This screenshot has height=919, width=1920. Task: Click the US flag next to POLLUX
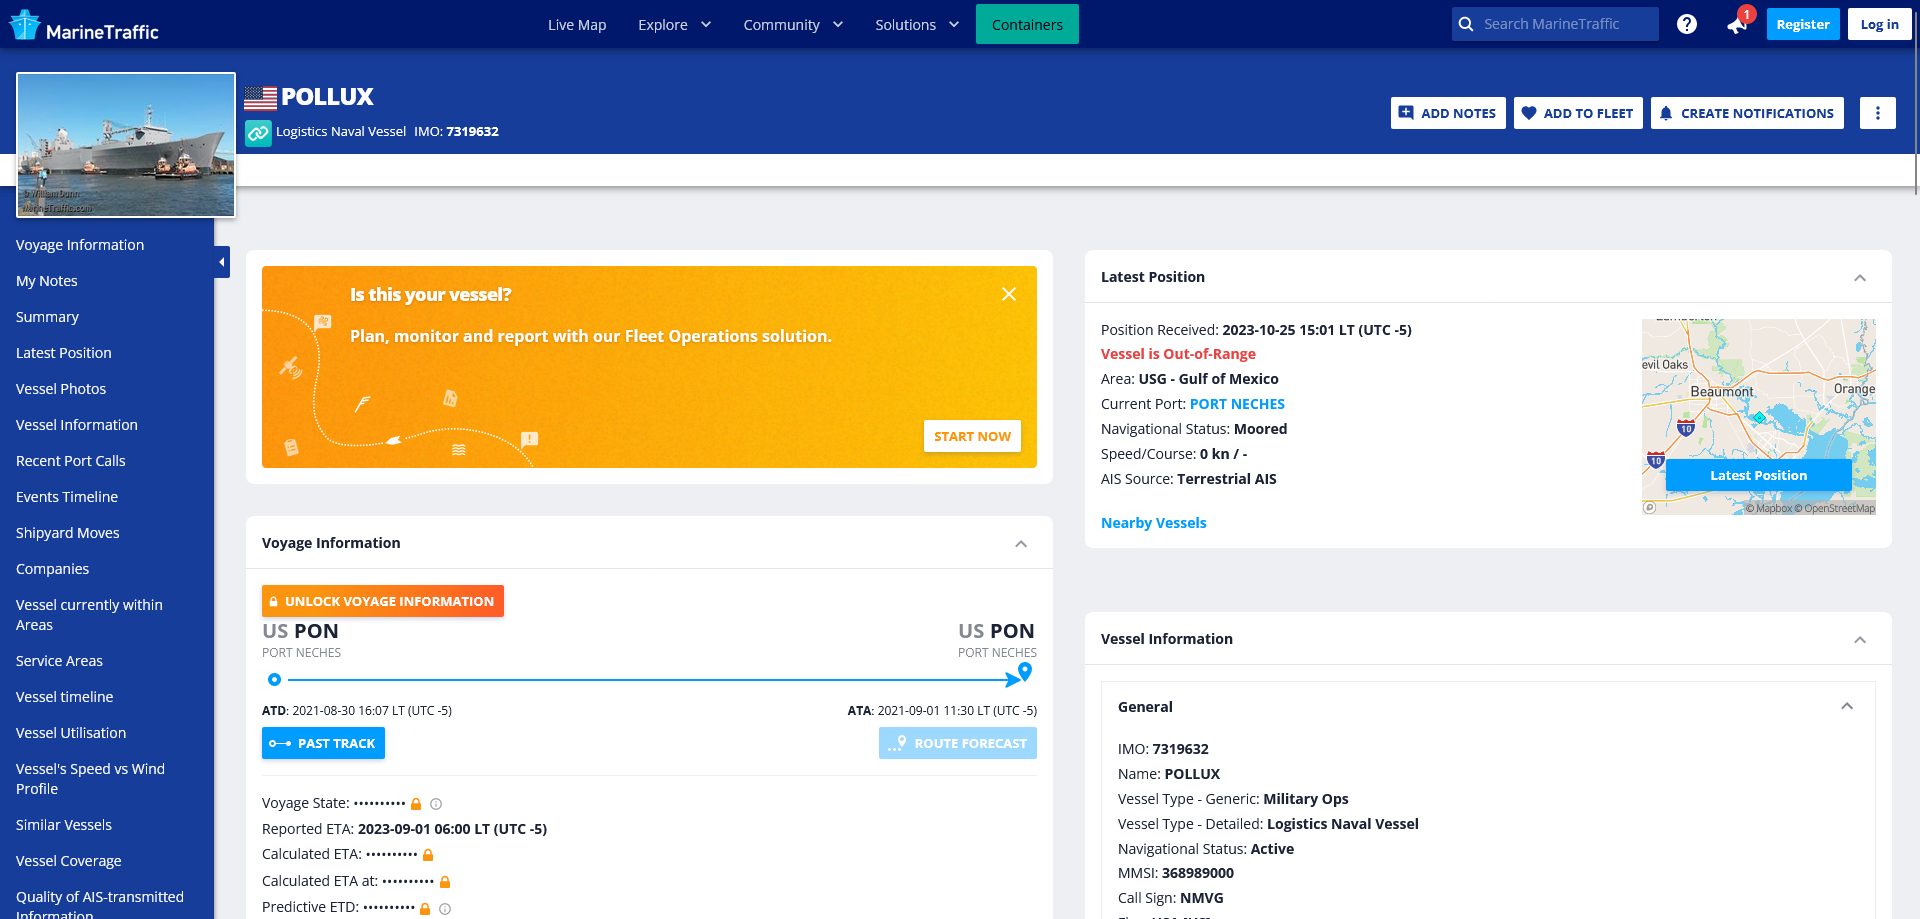[261, 98]
